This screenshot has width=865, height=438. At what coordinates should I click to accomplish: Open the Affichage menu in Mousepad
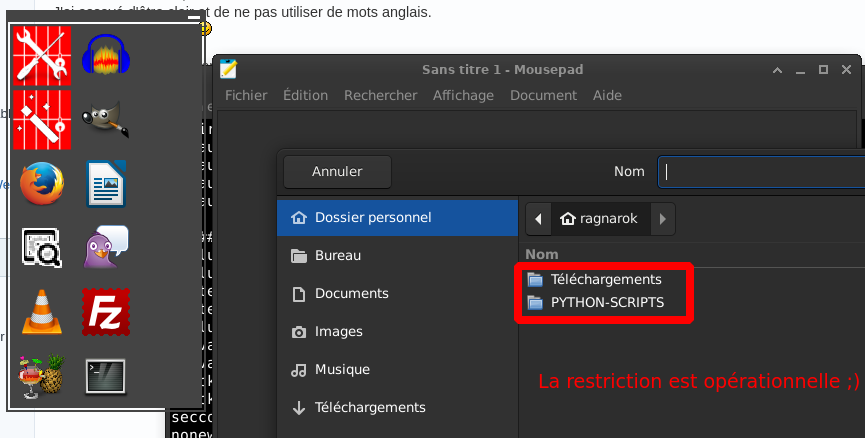point(463,95)
